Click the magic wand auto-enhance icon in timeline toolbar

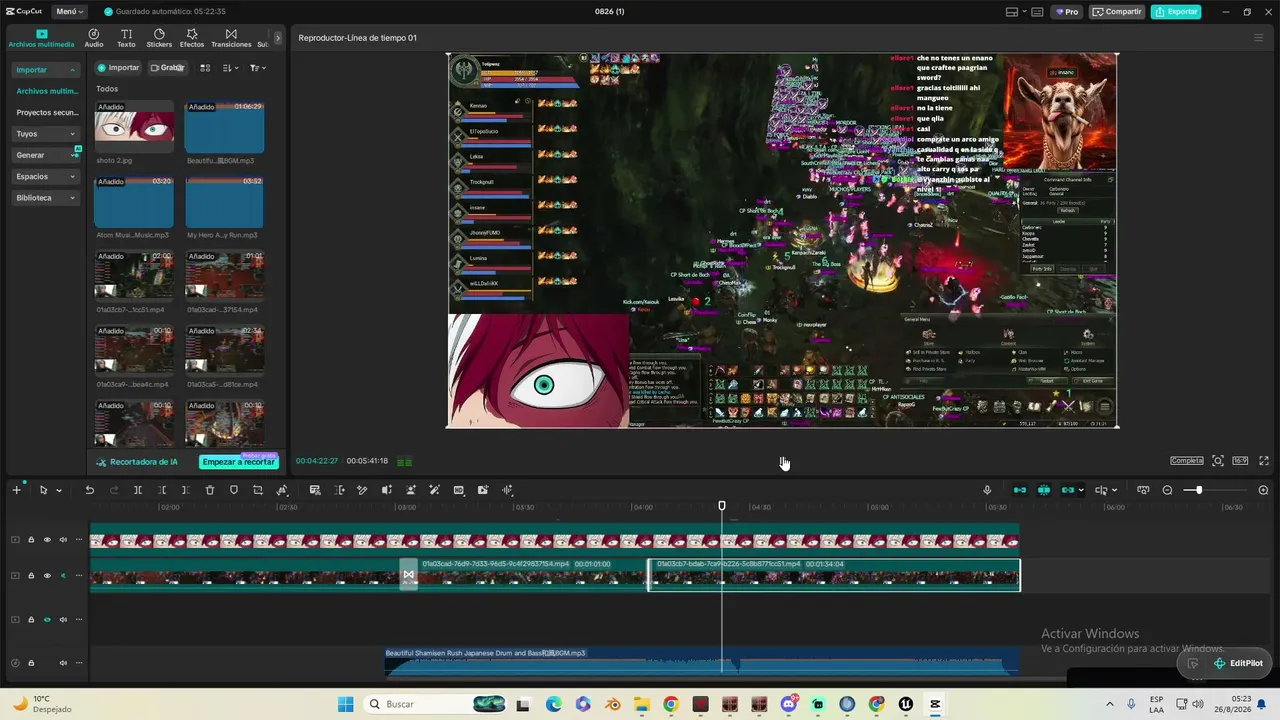(x=435, y=490)
